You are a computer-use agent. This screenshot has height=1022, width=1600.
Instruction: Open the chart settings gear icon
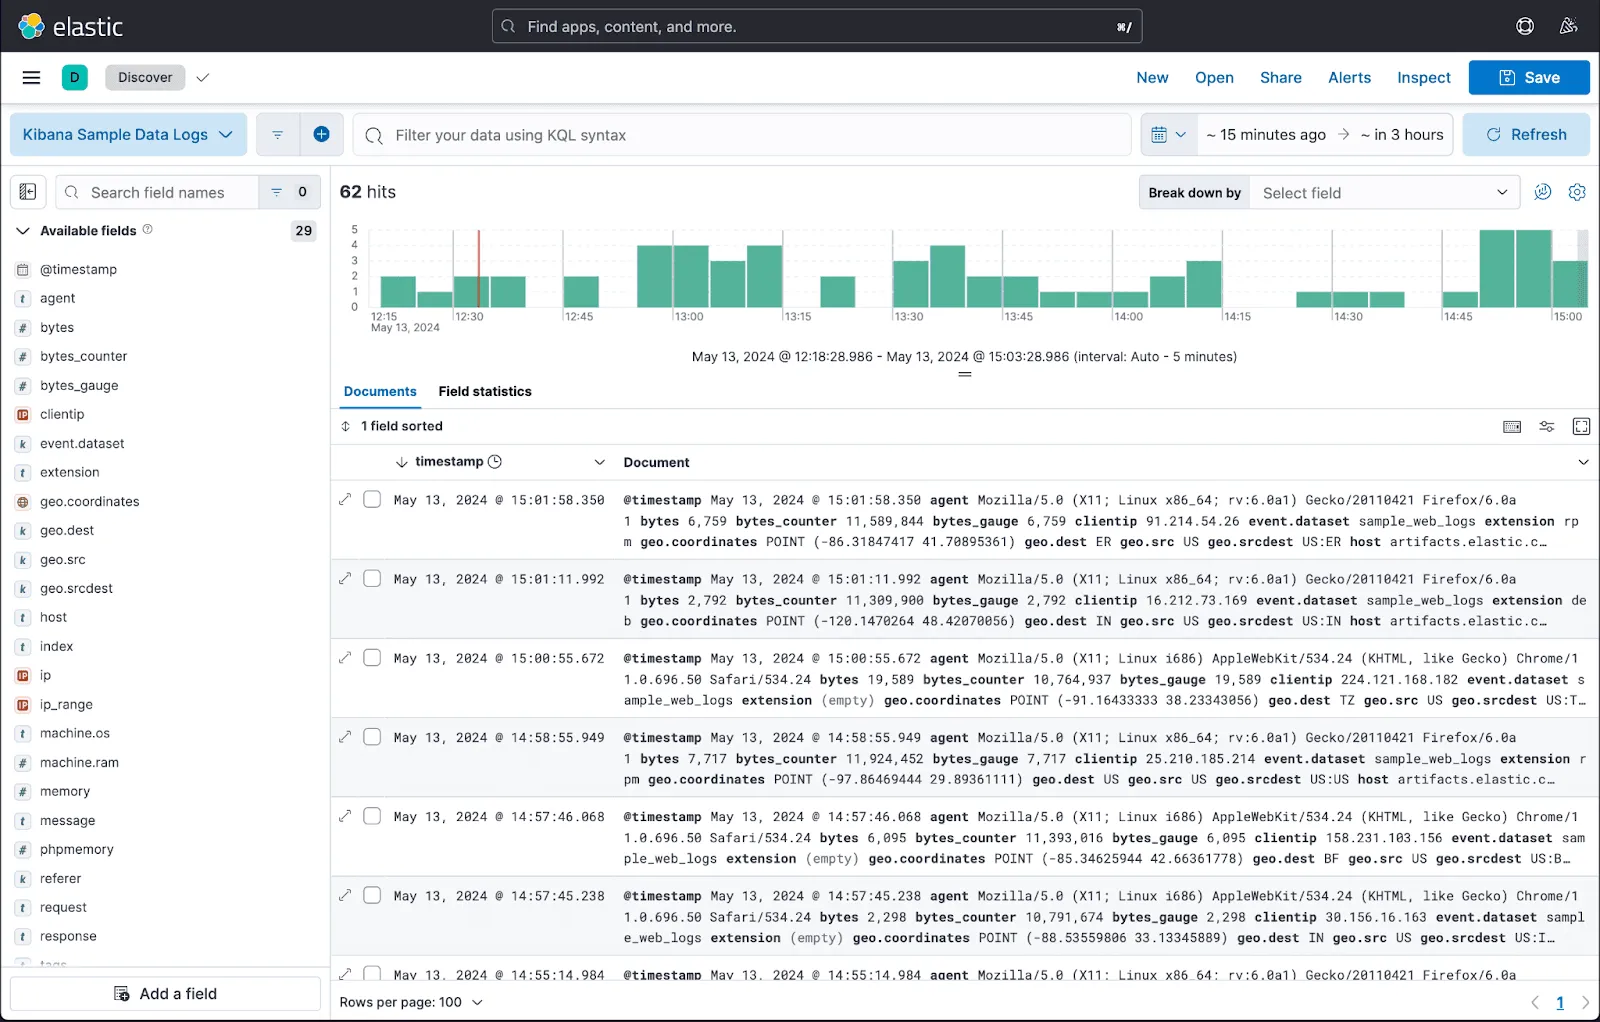tap(1577, 192)
